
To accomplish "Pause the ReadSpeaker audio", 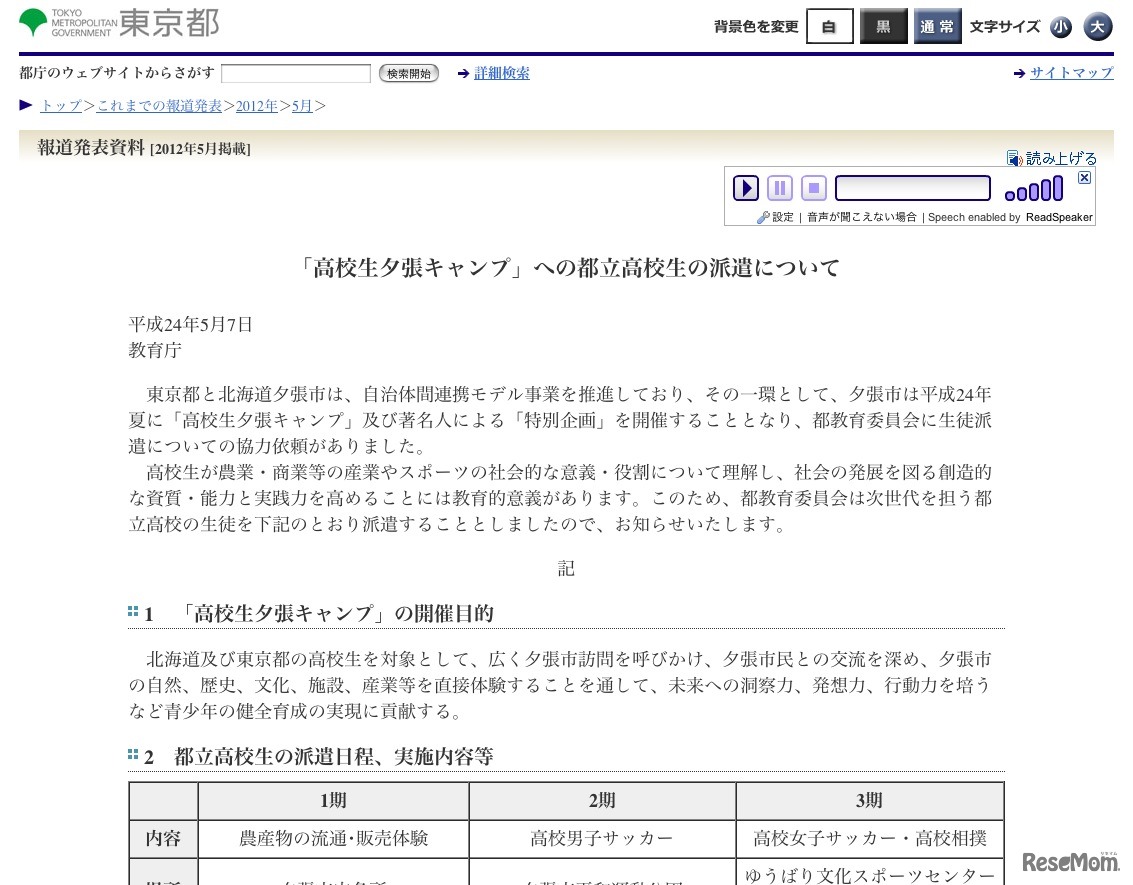I will pyautogui.click(x=779, y=188).
